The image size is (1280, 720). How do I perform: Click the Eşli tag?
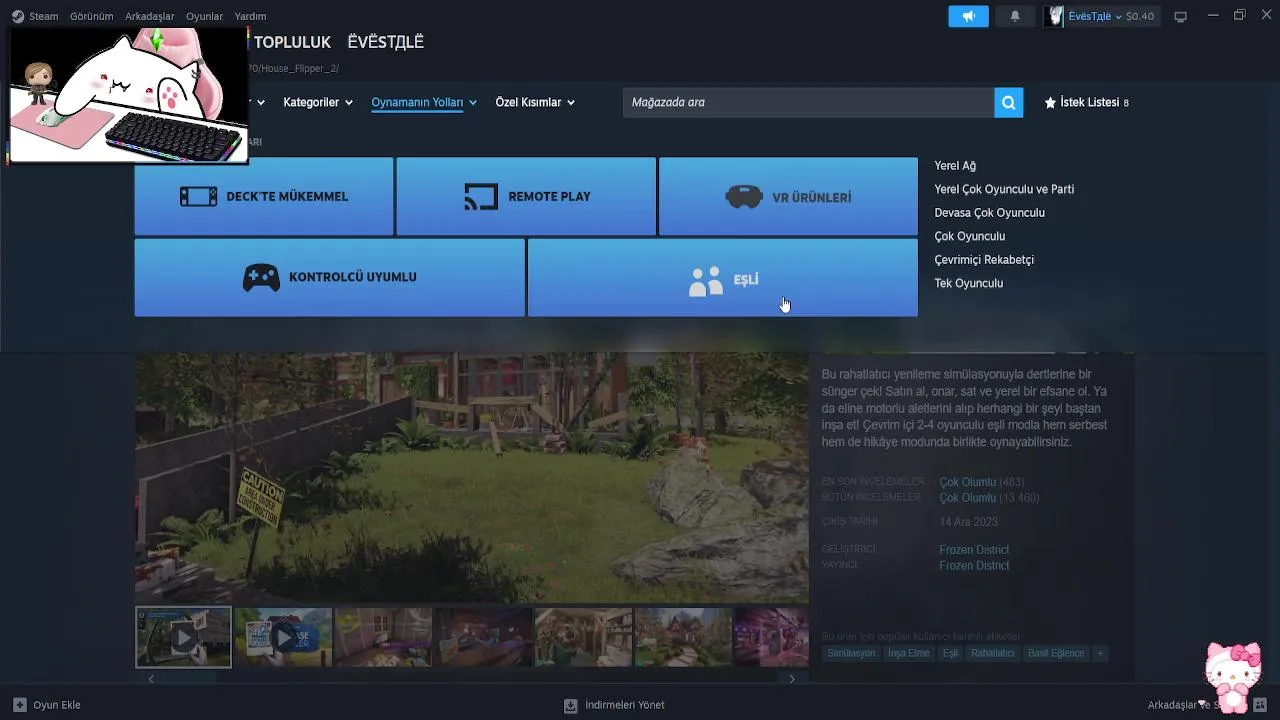pyautogui.click(x=950, y=653)
